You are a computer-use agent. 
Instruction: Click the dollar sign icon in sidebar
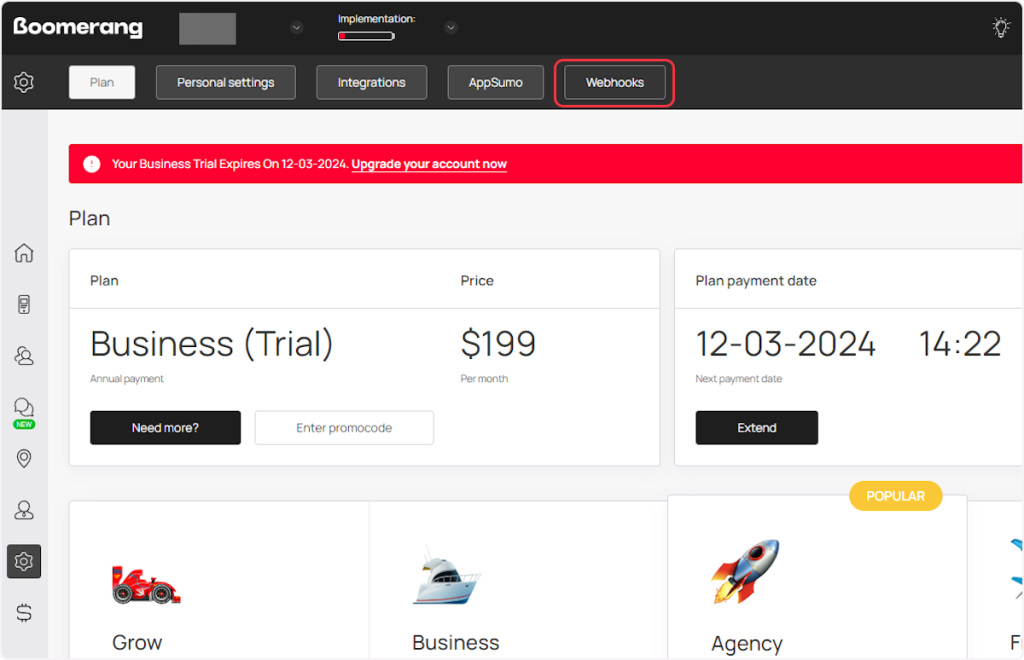coord(24,613)
